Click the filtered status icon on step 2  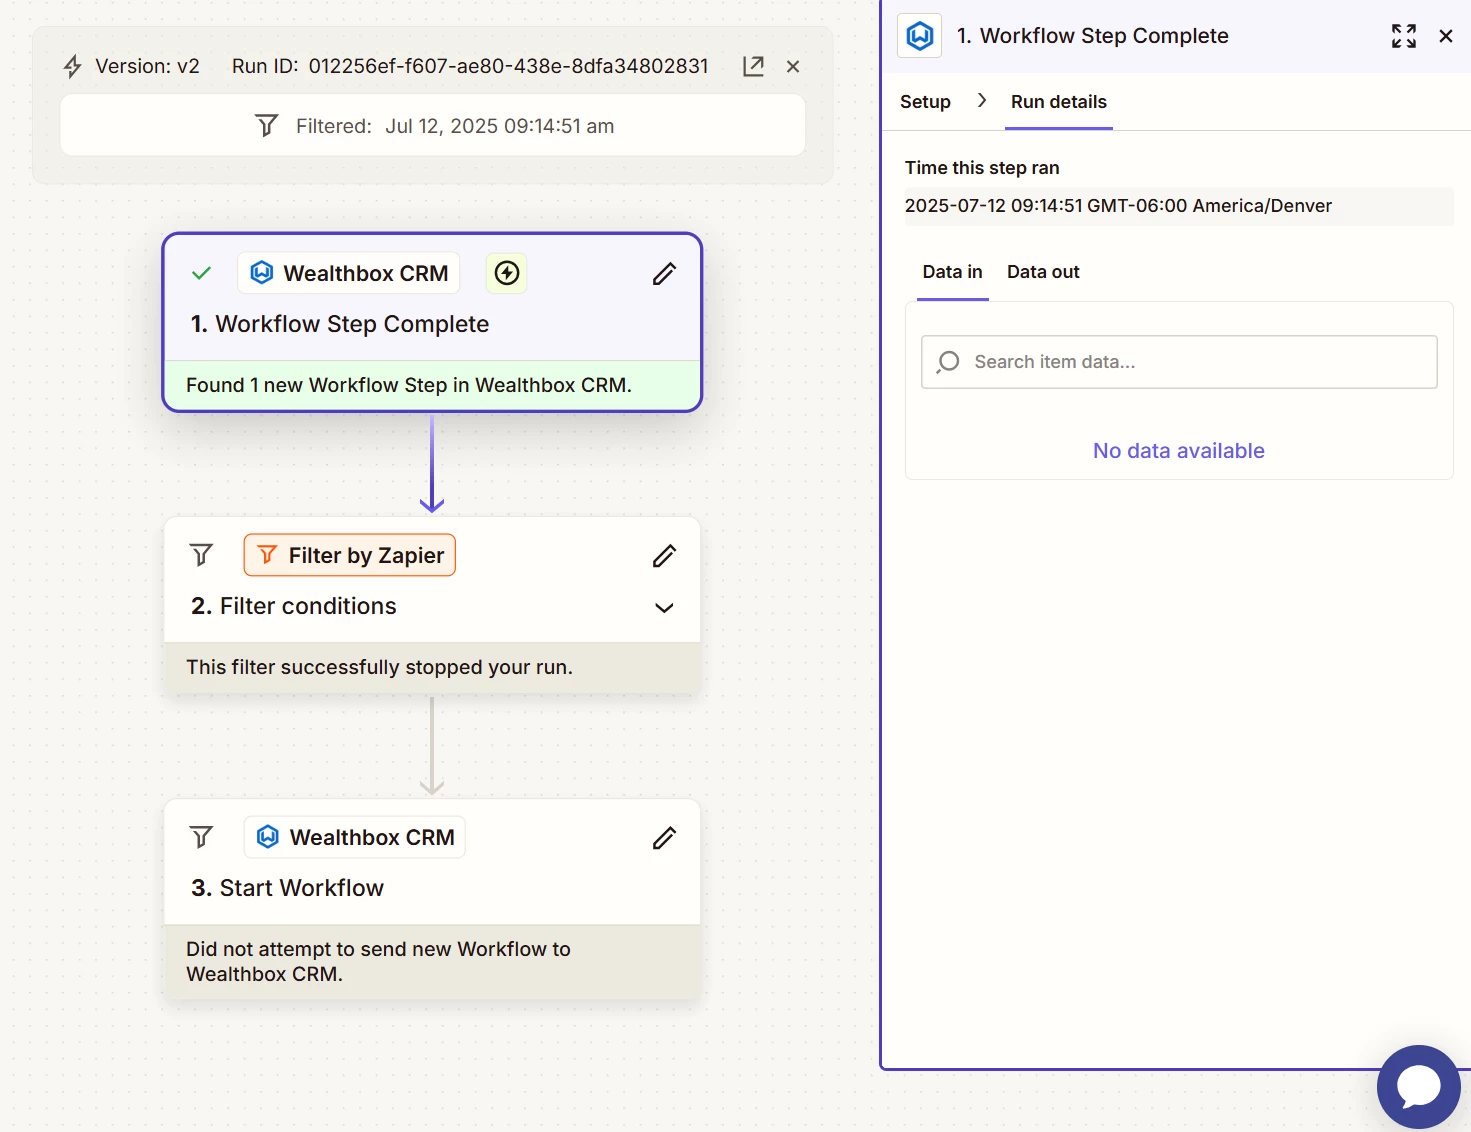[201, 555]
